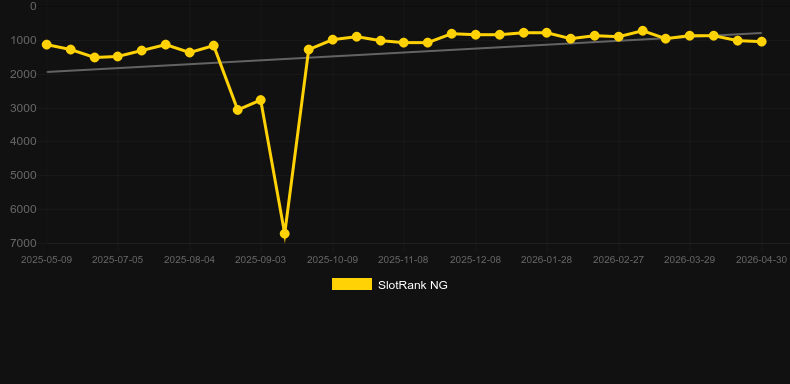The height and width of the screenshot is (384, 790).
Task: Click the x-axis label 2025-05-09
Action: [46, 260]
